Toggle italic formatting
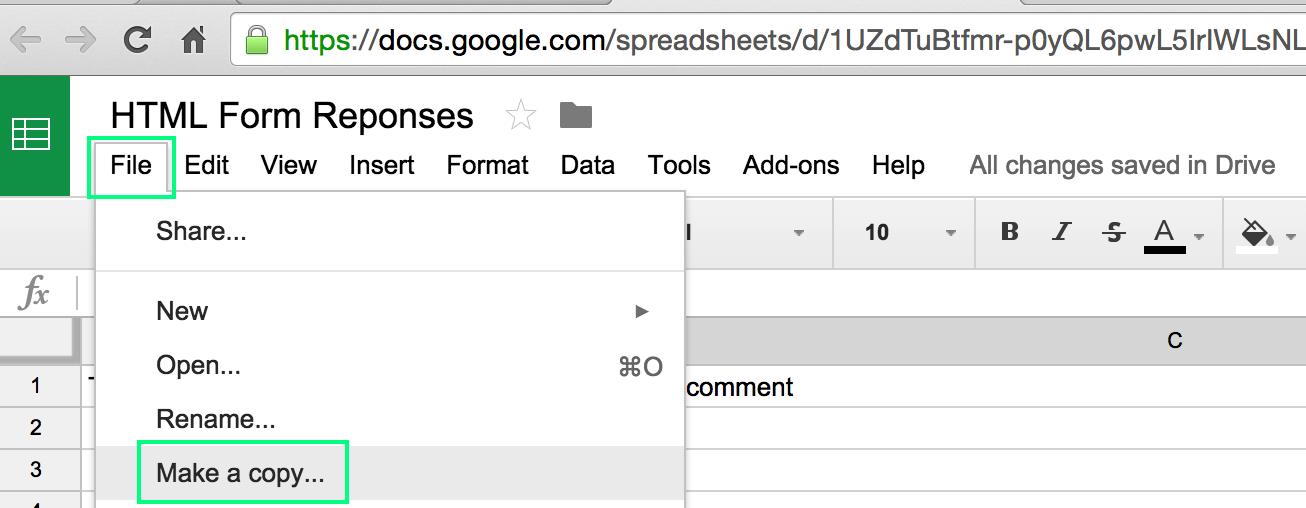The image size is (1306, 508). click(1062, 232)
